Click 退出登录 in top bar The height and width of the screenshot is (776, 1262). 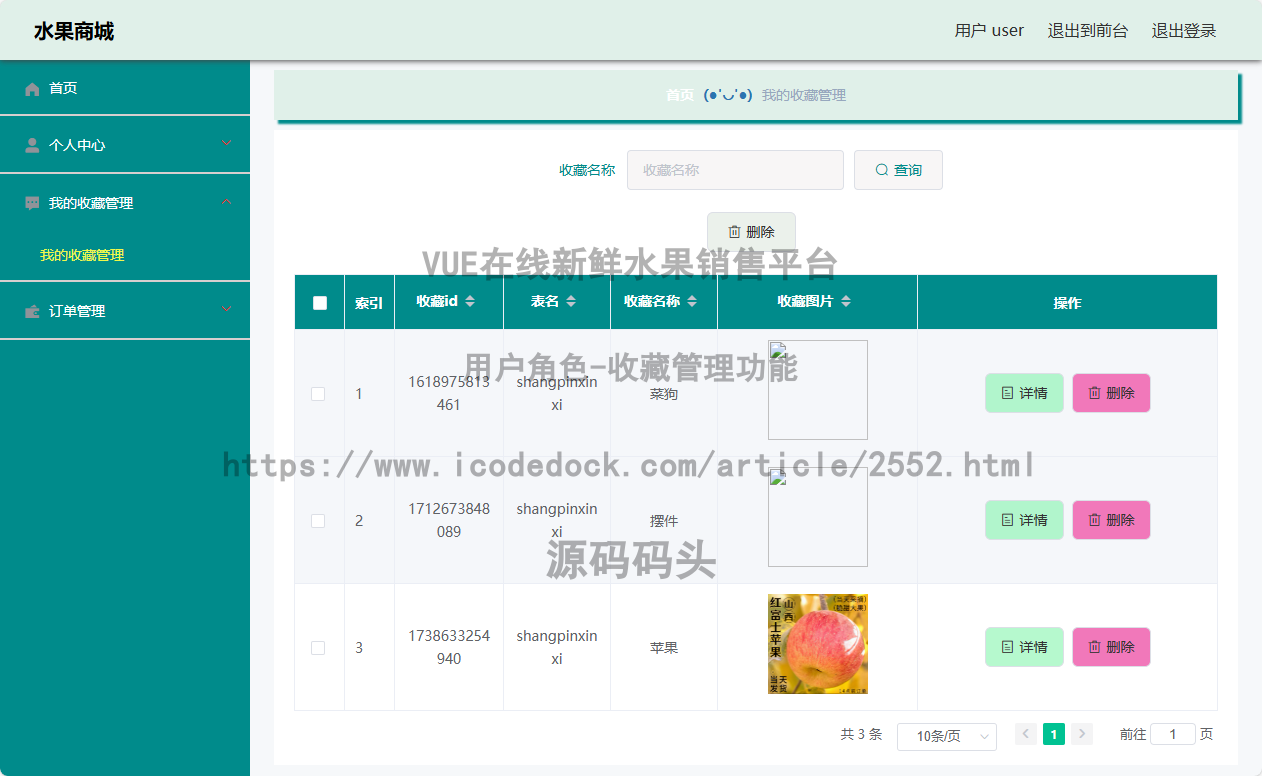point(1184,31)
